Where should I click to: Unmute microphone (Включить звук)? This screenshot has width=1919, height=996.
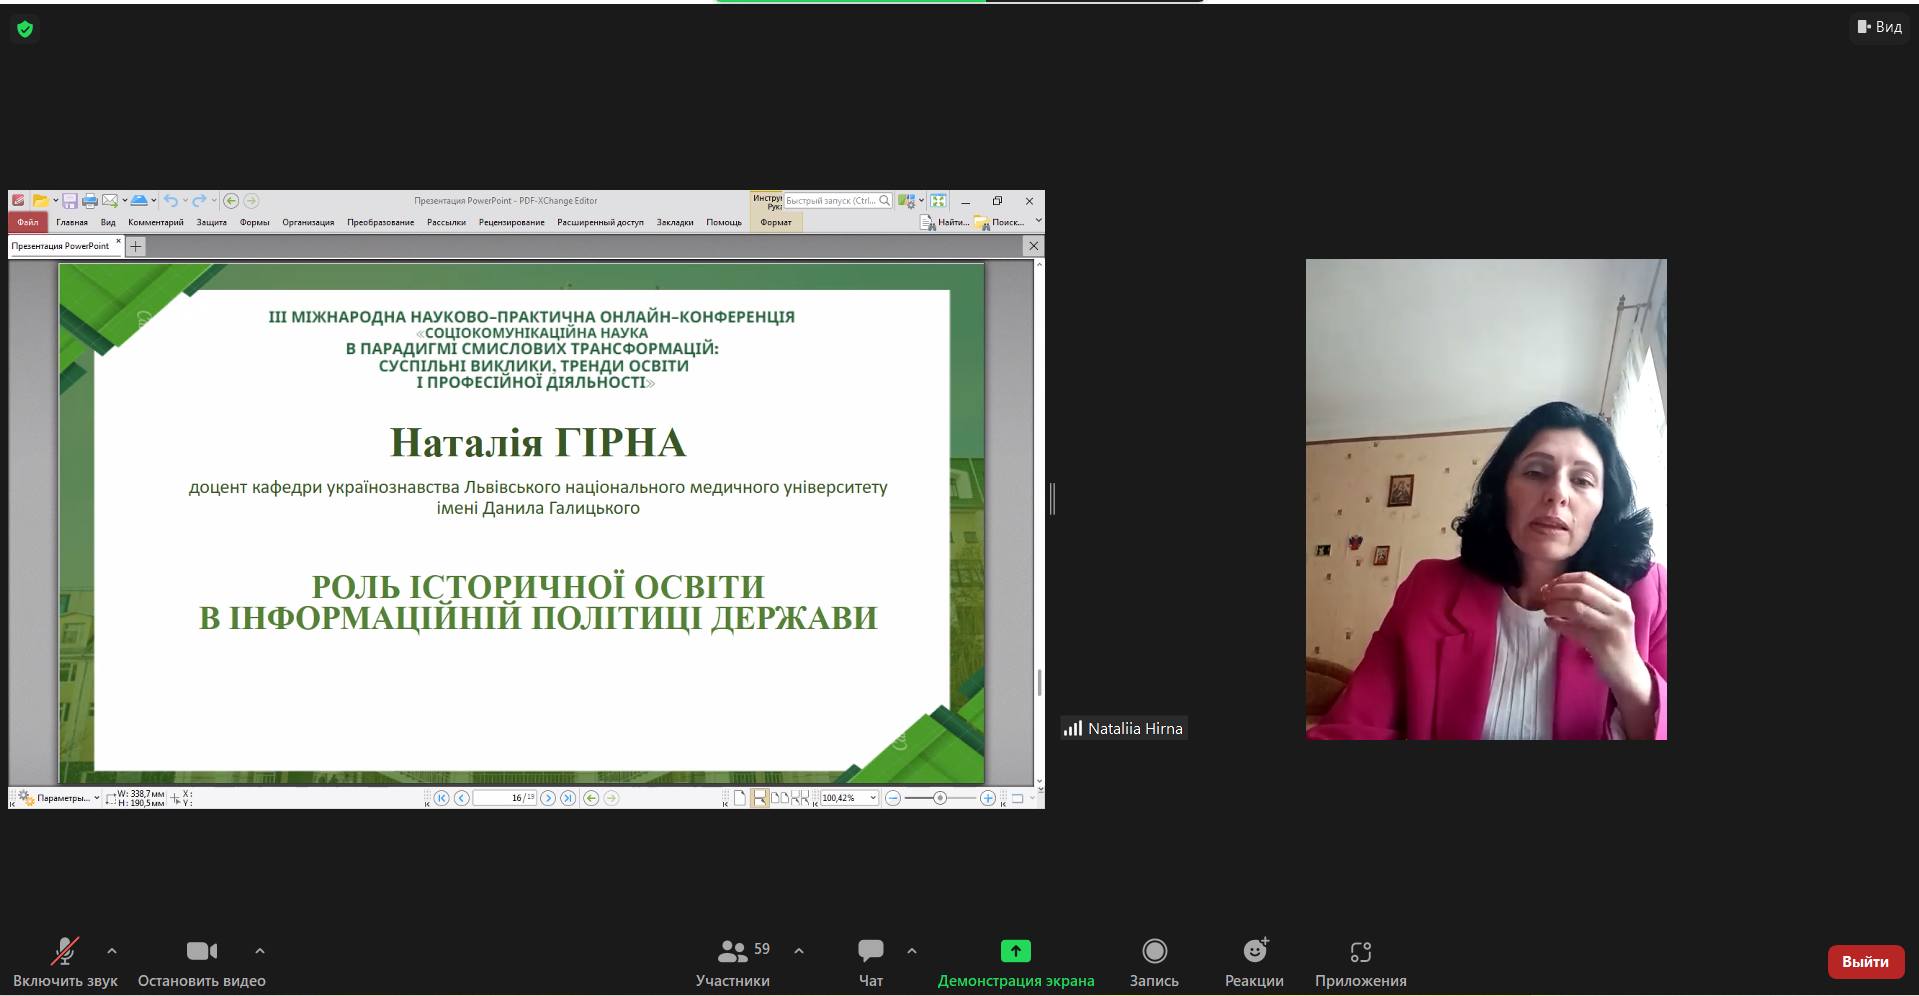[x=65, y=963]
